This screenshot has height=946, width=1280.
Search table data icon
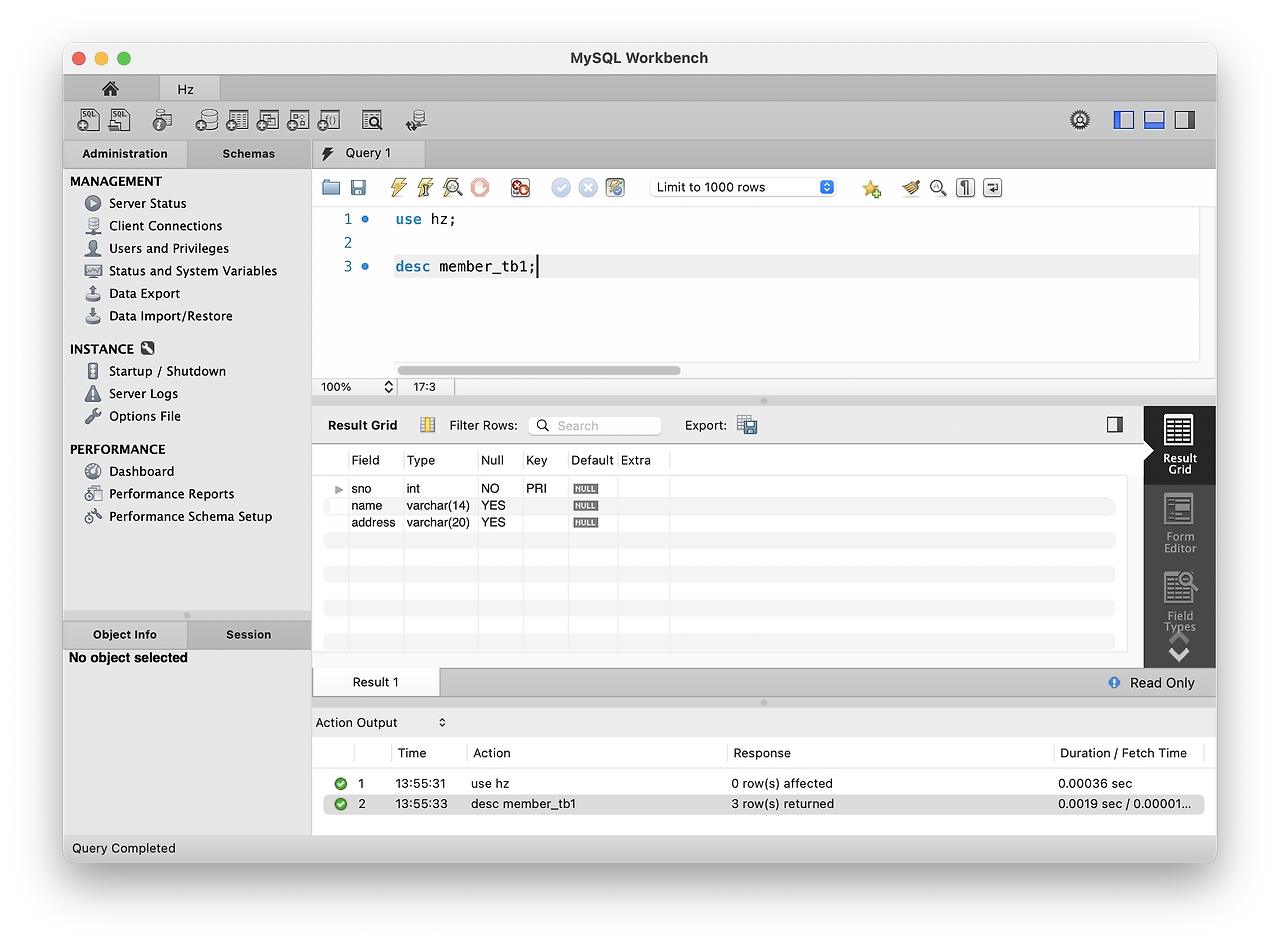coord(372,120)
